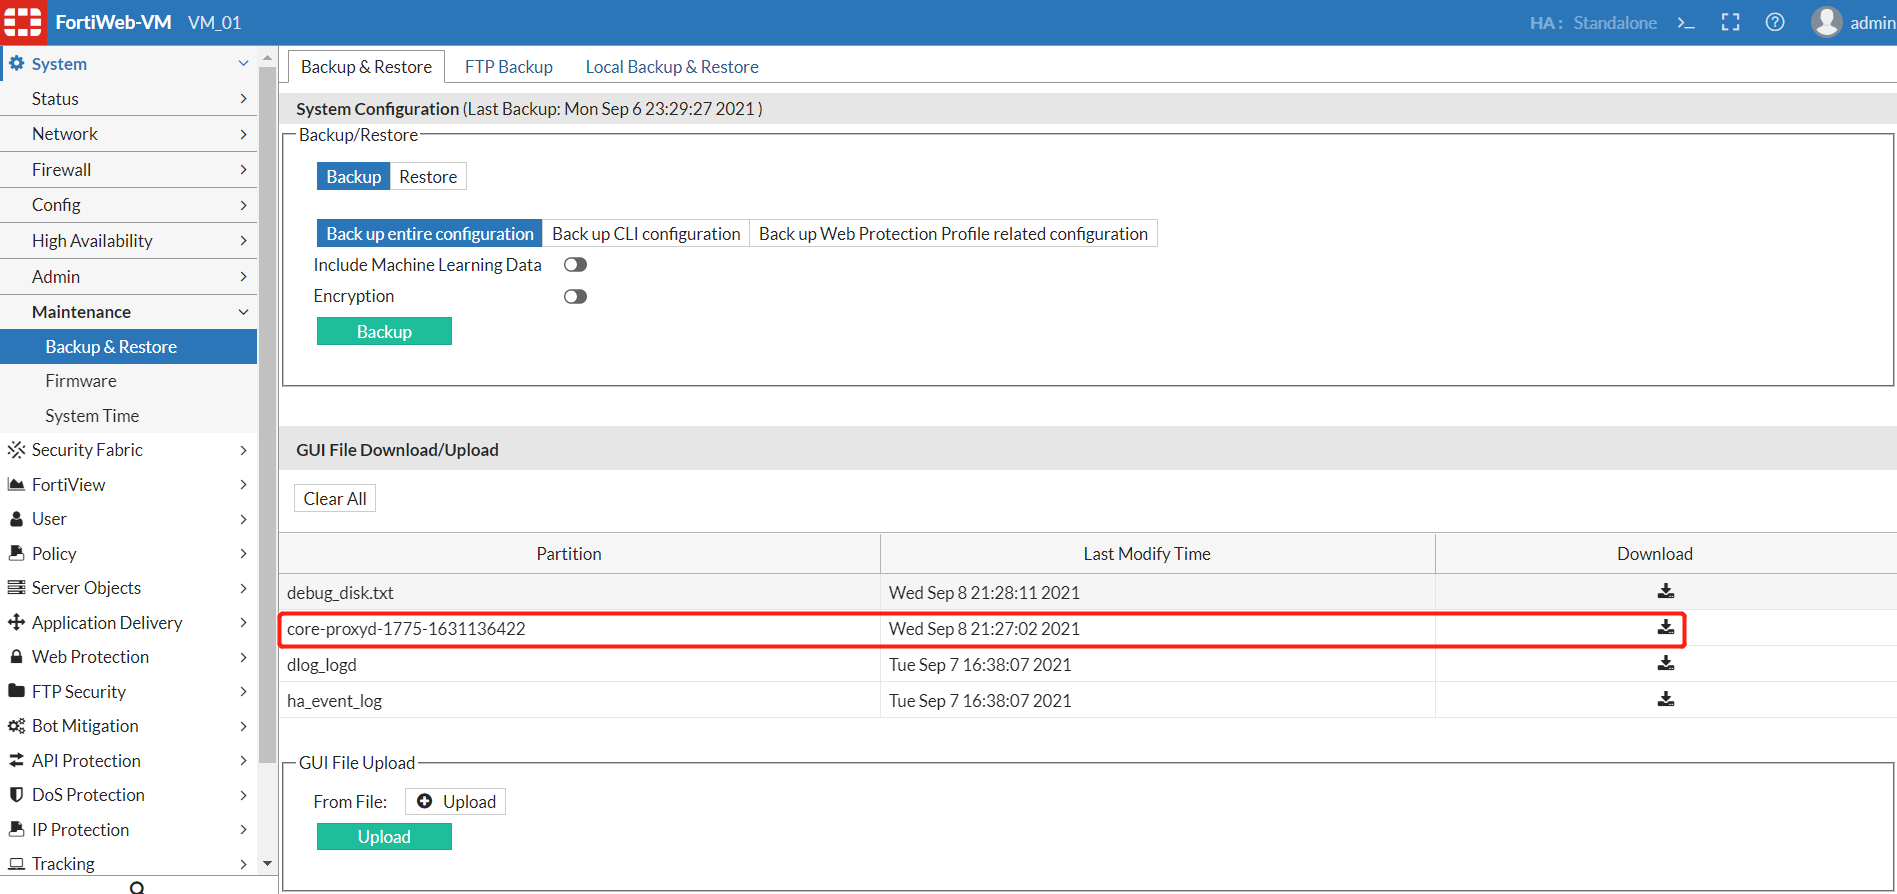Open the CLI console icon

click(x=1686, y=23)
